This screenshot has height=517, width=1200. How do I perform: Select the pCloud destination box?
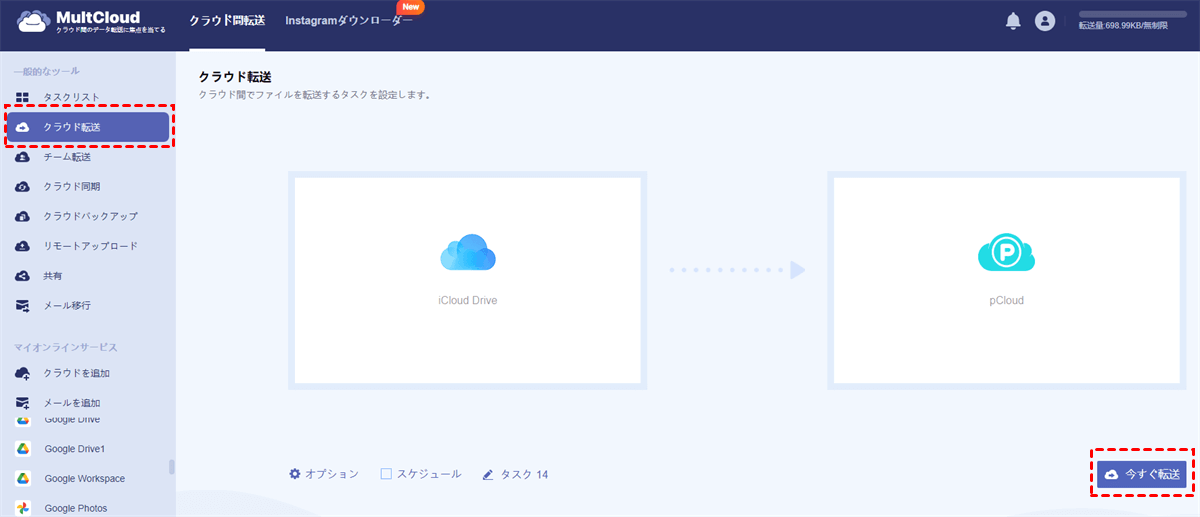[x=1006, y=280]
